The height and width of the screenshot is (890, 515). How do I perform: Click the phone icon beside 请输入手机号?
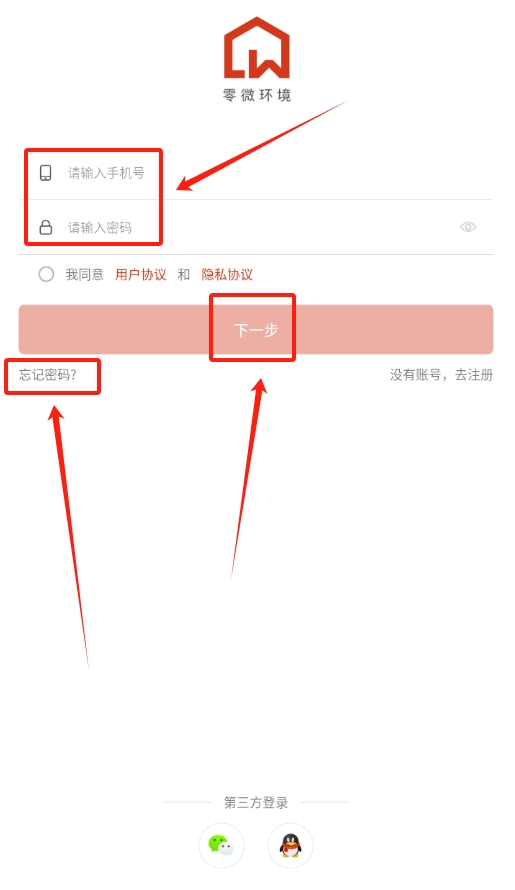click(45, 173)
